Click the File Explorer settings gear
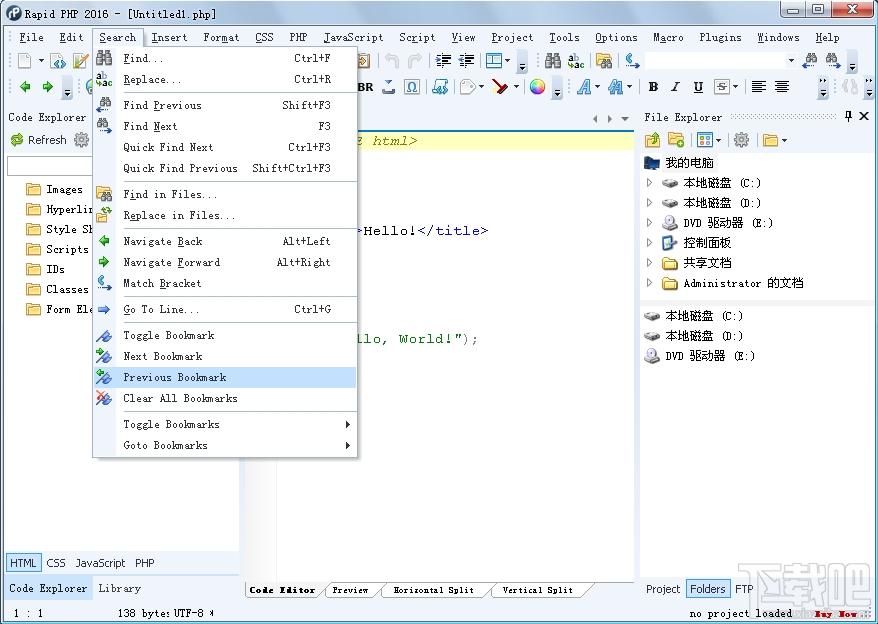The width and height of the screenshot is (878, 624). pos(741,140)
